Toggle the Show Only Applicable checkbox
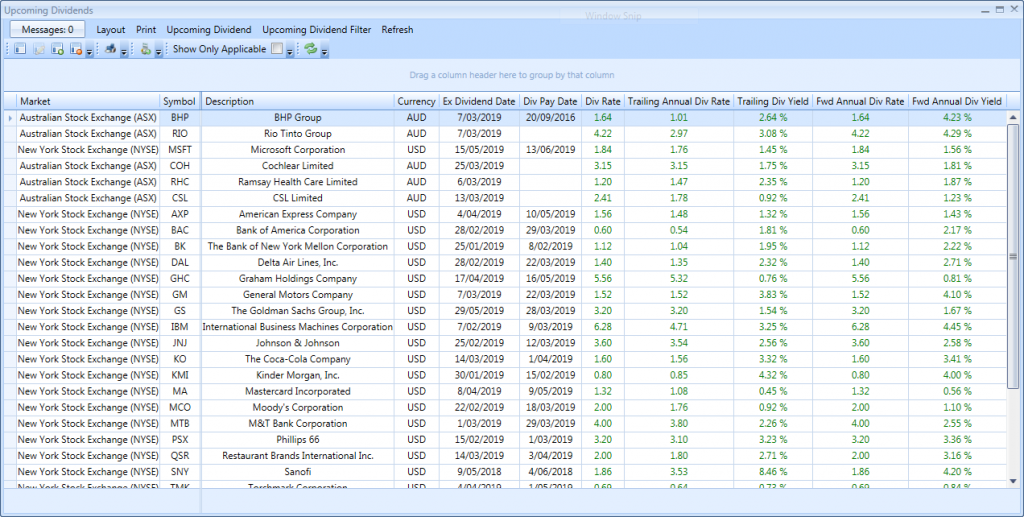This screenshot has height=517, width=1024. [x=277, y=49]
